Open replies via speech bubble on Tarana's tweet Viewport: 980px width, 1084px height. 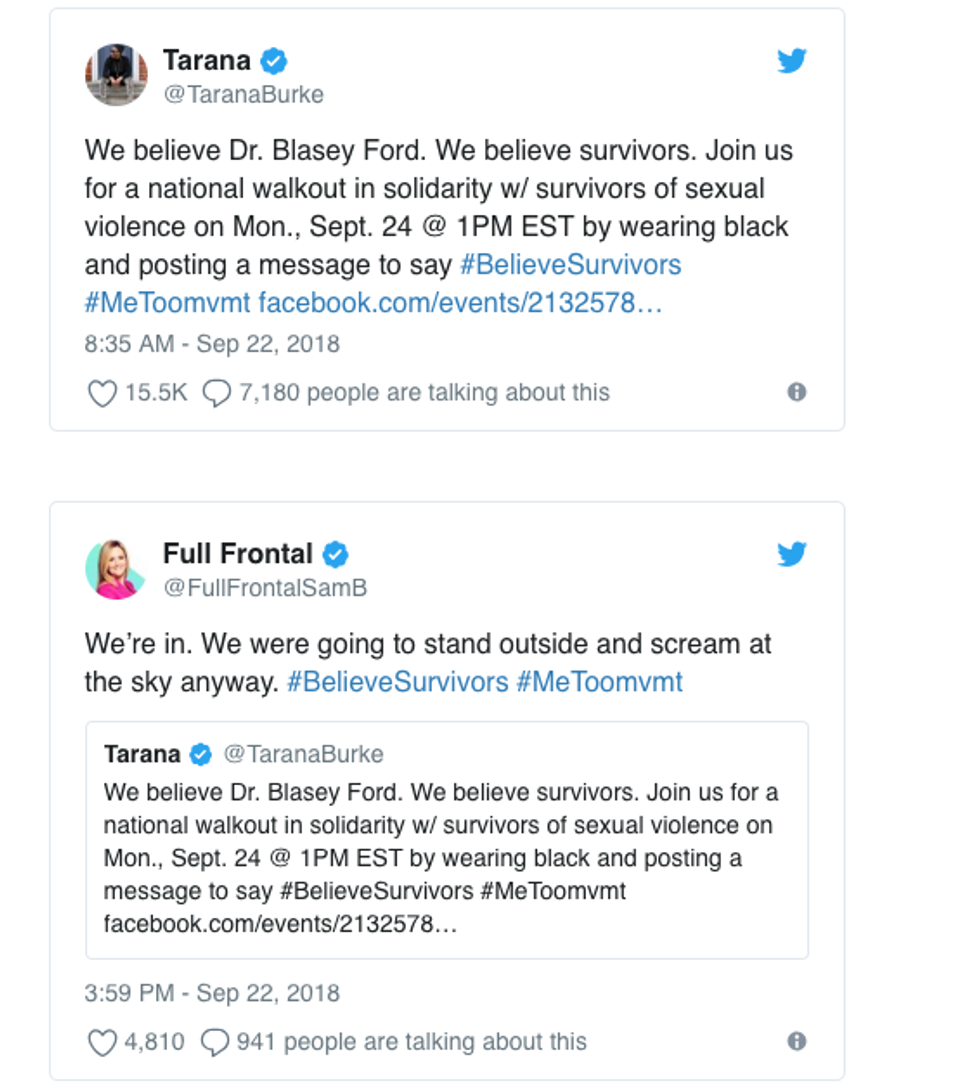216,393
